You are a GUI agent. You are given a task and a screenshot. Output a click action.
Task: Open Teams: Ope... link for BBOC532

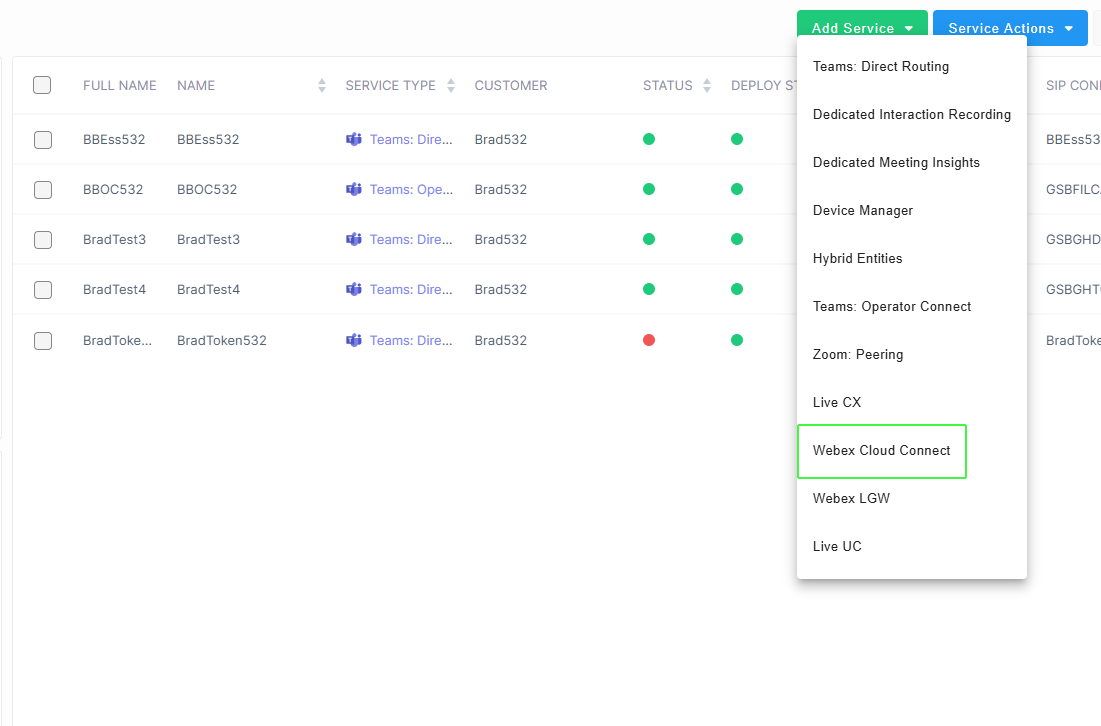click(411, 190)
